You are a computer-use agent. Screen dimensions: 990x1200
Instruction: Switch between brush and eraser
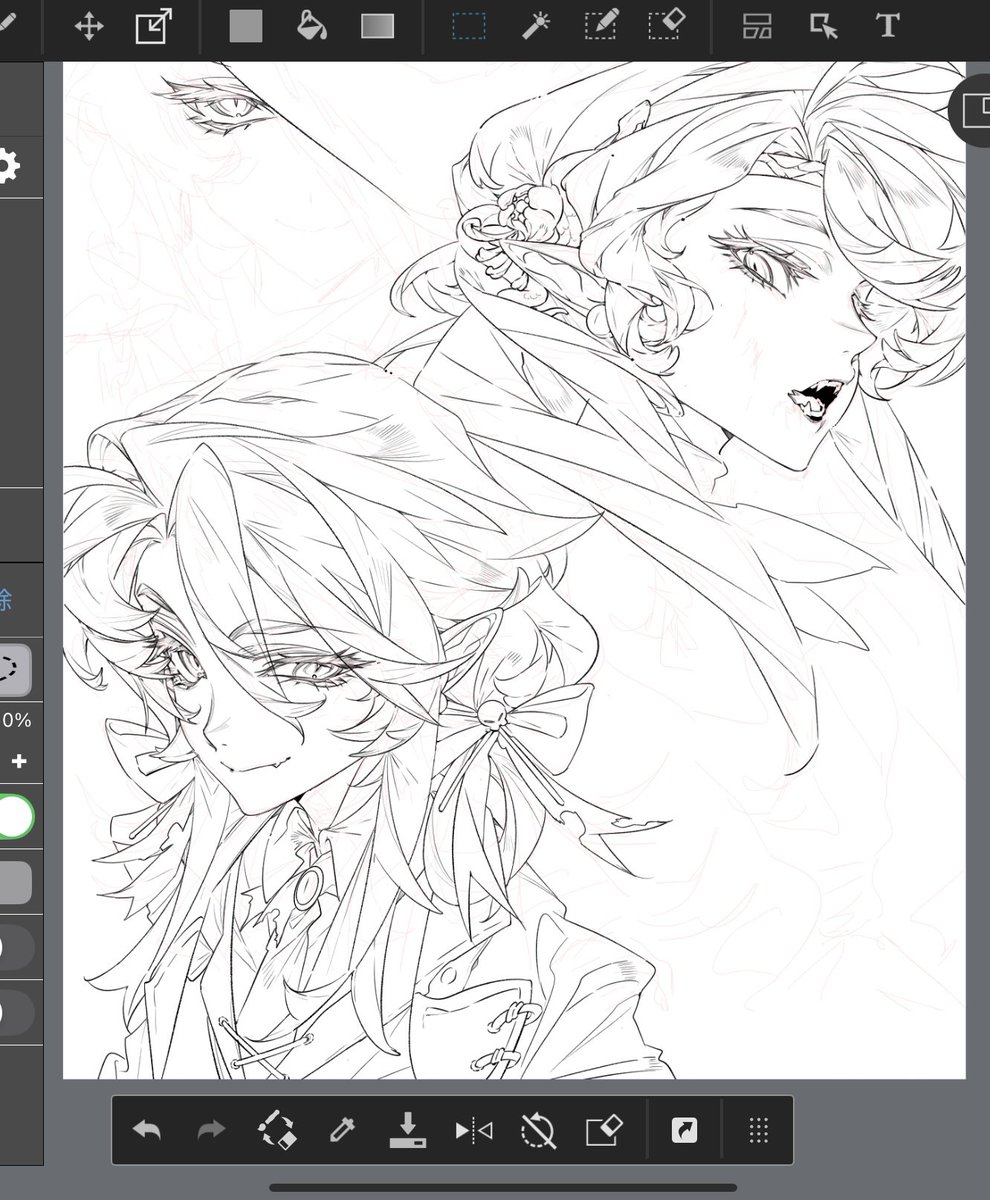(x=276, y=1130)
